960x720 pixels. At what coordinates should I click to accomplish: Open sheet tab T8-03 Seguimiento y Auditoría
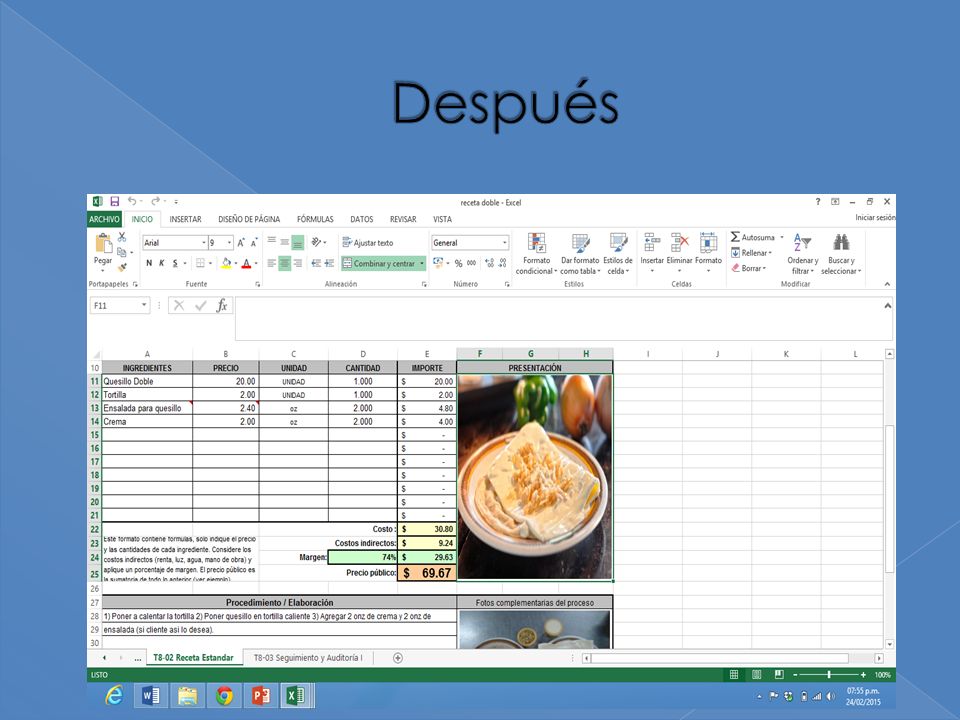click(x=308, y=658)
